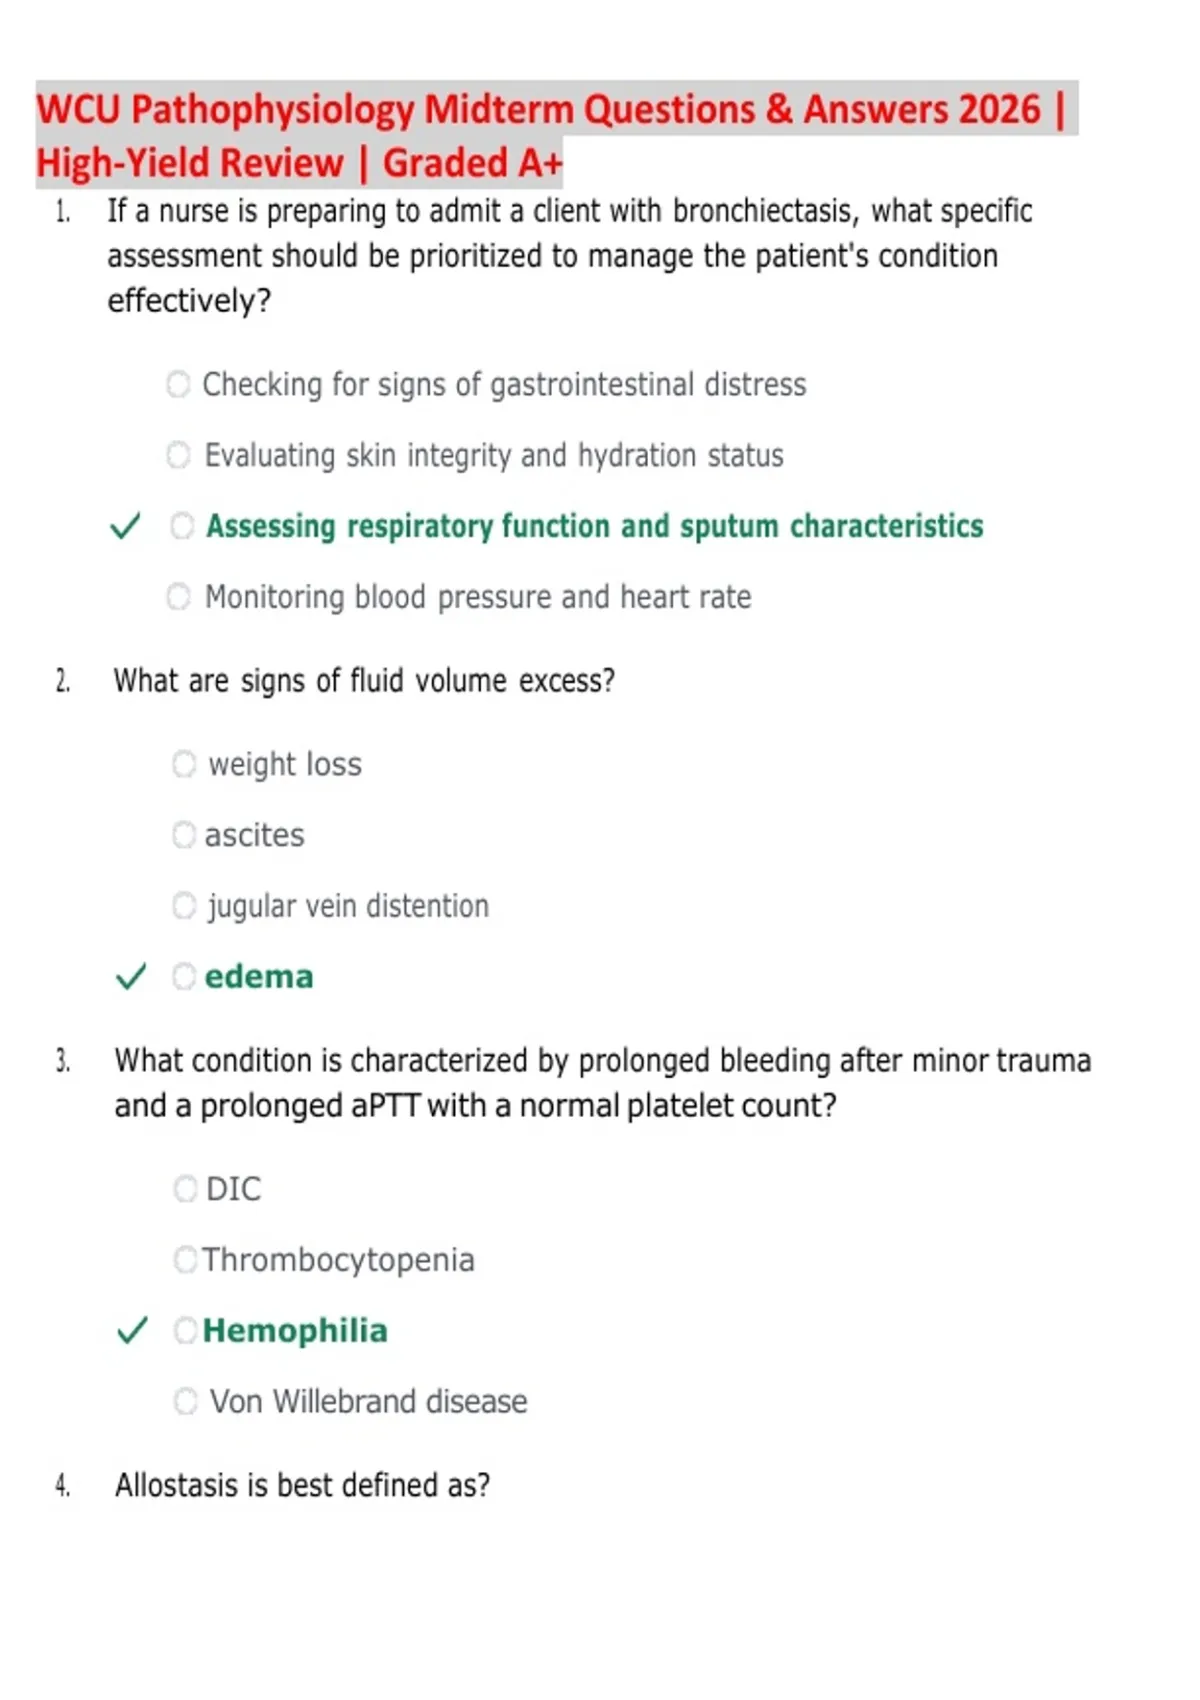Click green checkmark next to edema
The width and height of the screenshot is (1200, 1700).
coord(131,976)
